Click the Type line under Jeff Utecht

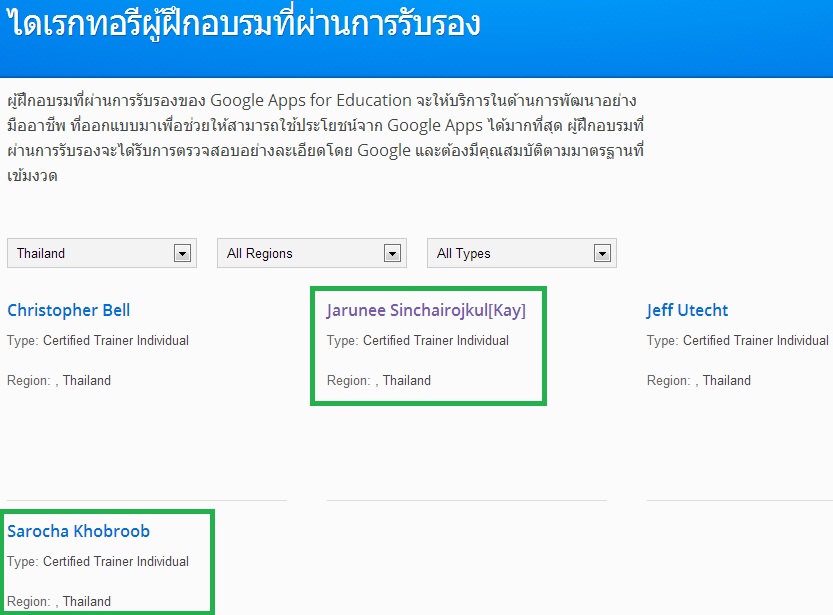pyautogui.click(x=738, y=341)
